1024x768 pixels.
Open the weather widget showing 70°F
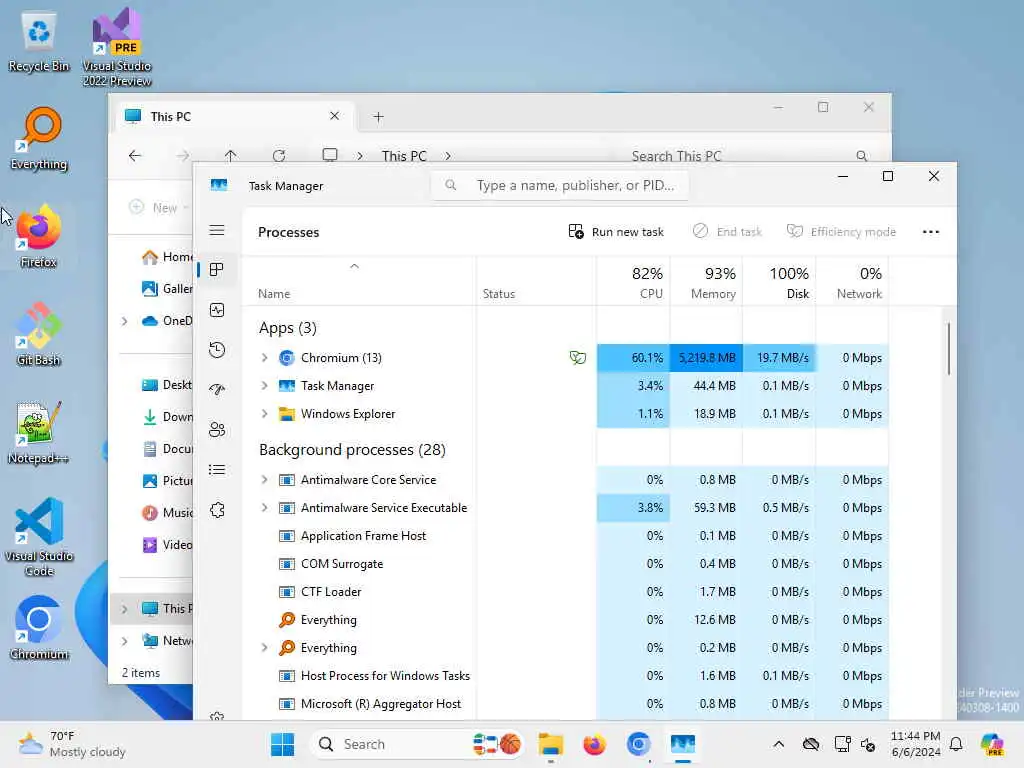(72, 744)
